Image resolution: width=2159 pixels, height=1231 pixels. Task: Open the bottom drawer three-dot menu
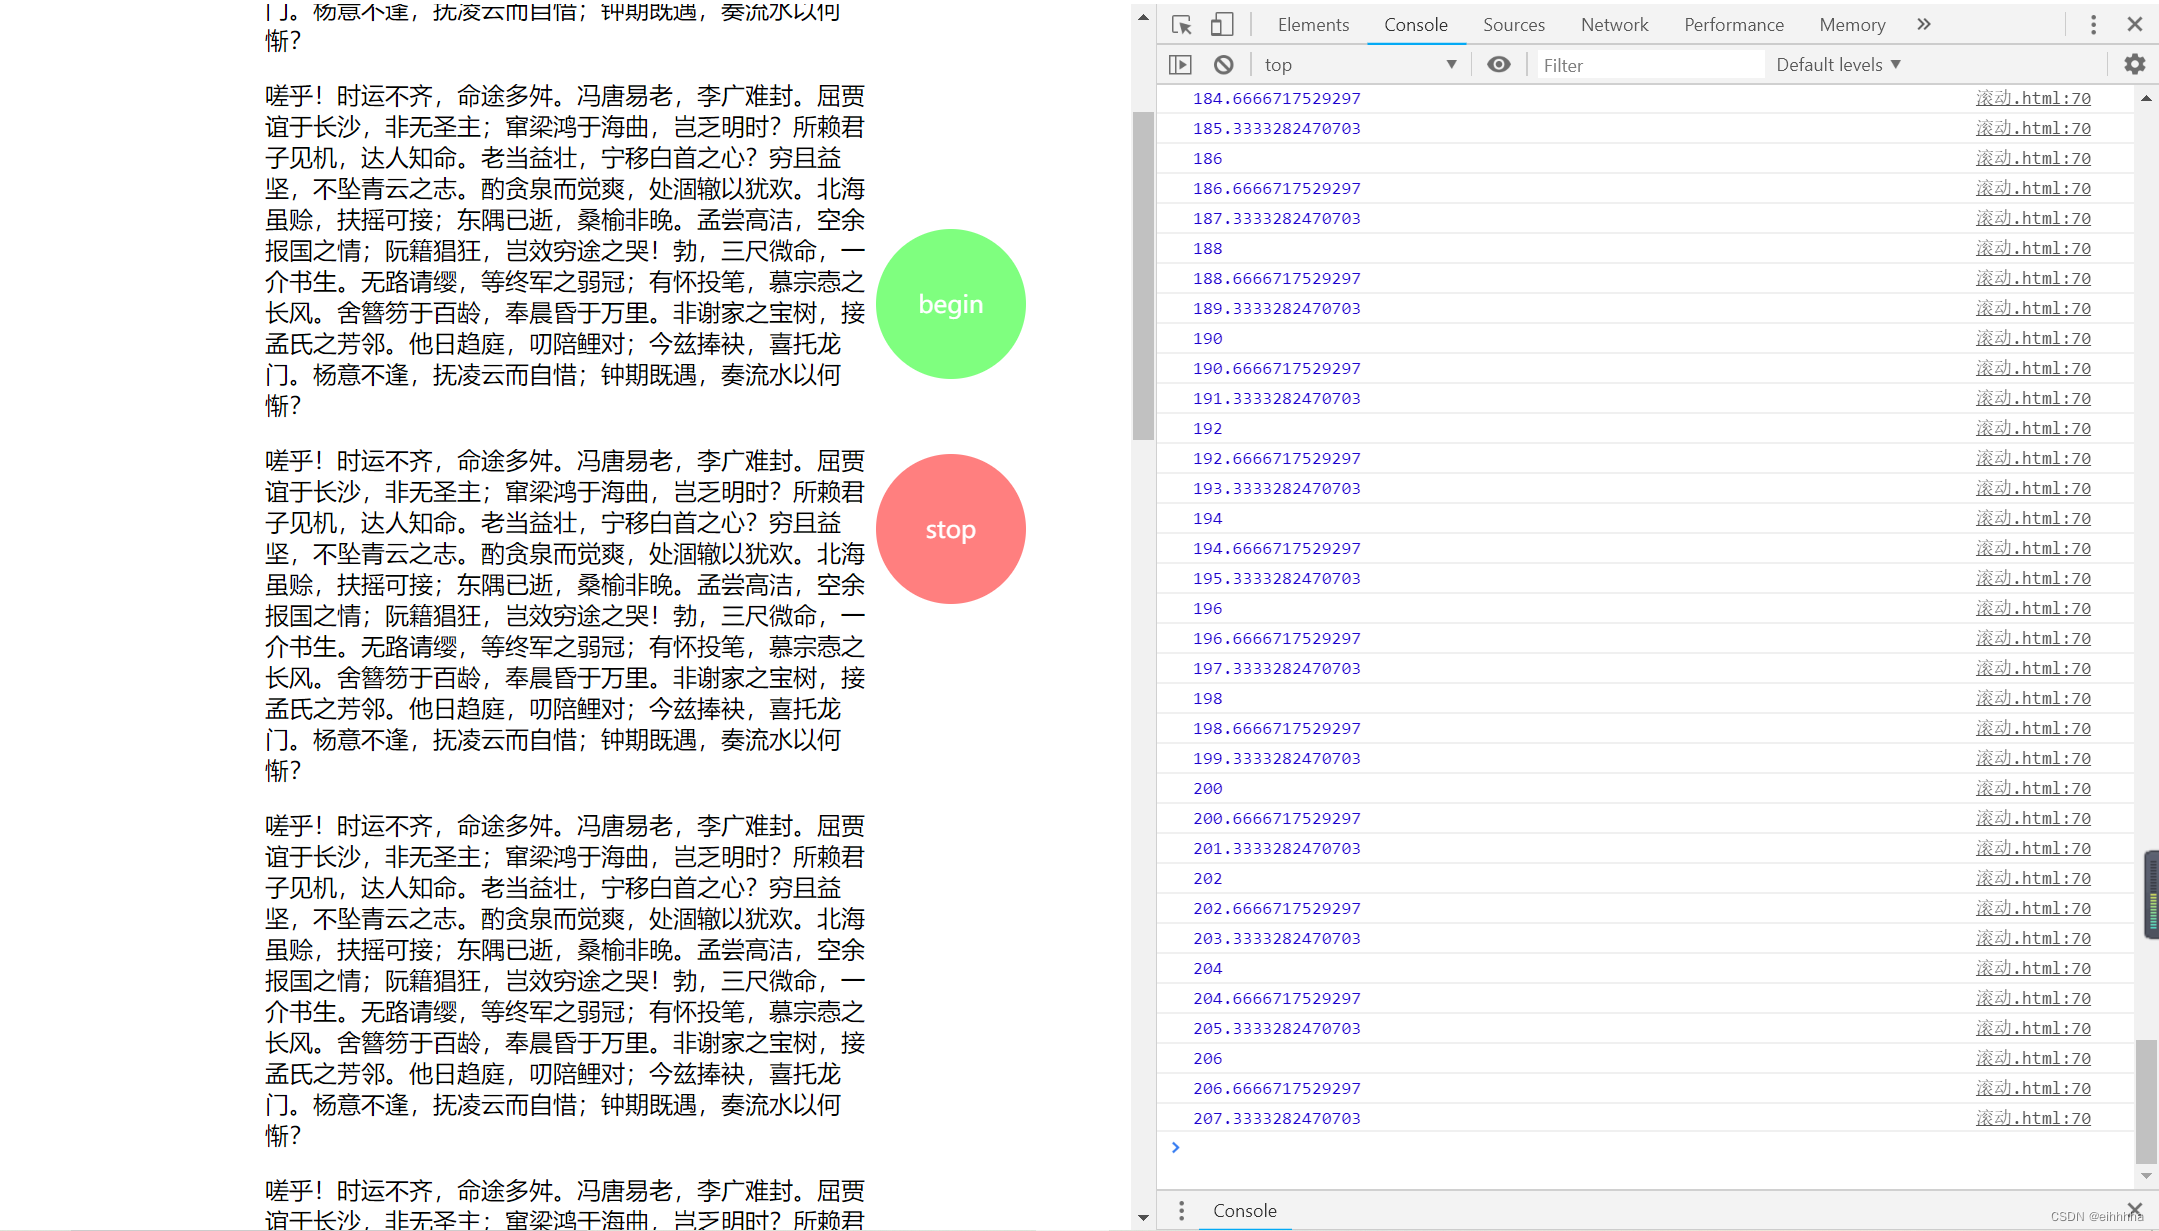coord(1181,1211)
